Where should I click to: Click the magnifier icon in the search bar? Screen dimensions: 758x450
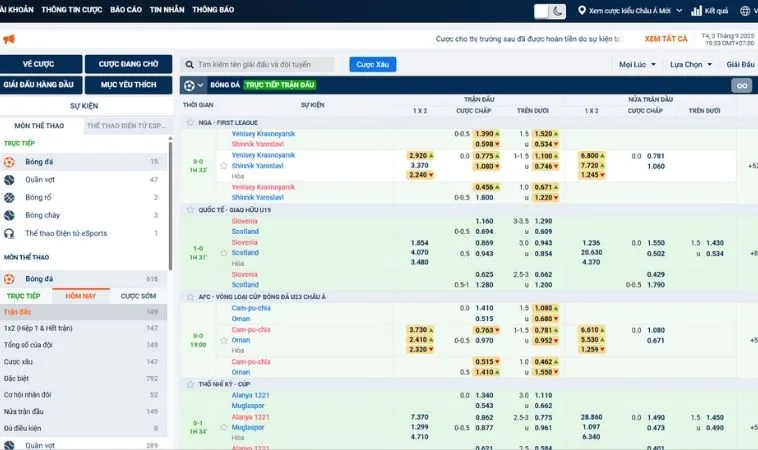(x=190, y=64)
